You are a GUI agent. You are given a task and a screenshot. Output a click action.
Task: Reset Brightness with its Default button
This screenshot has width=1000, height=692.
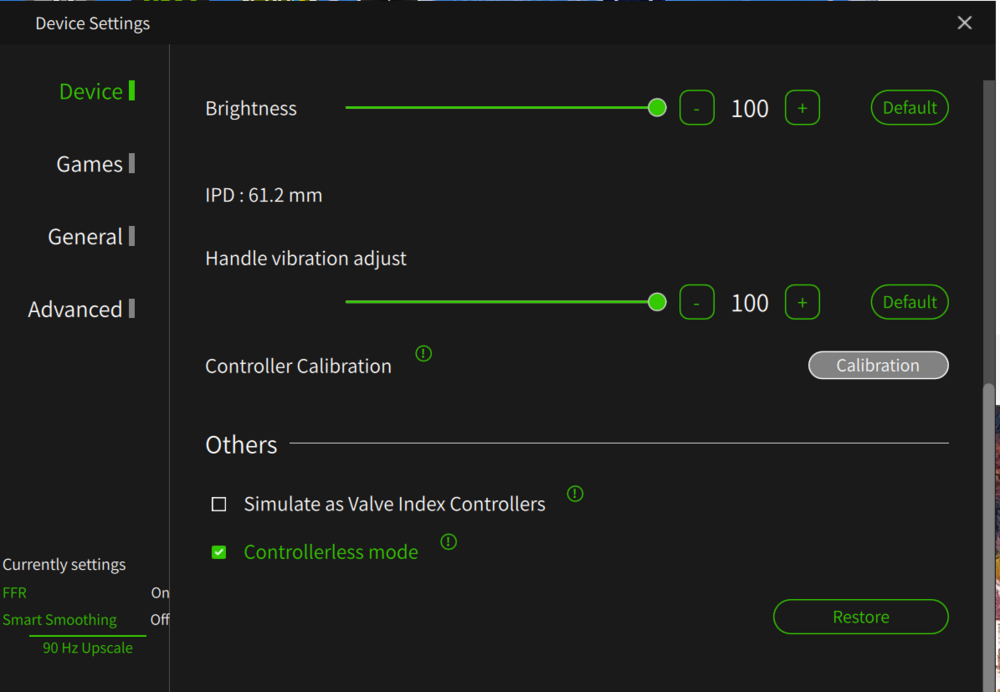point(909,108)
